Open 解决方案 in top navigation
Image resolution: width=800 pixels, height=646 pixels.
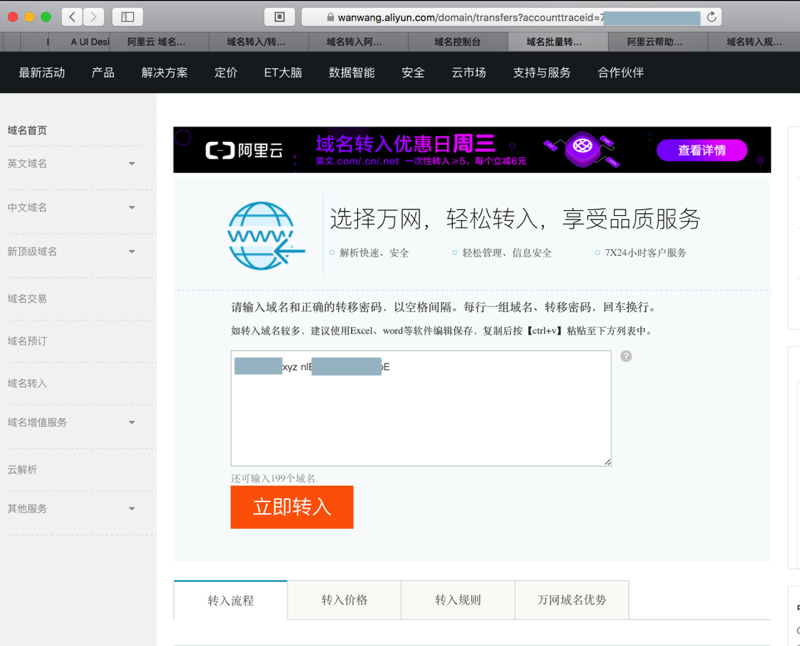tap(164, 72)
